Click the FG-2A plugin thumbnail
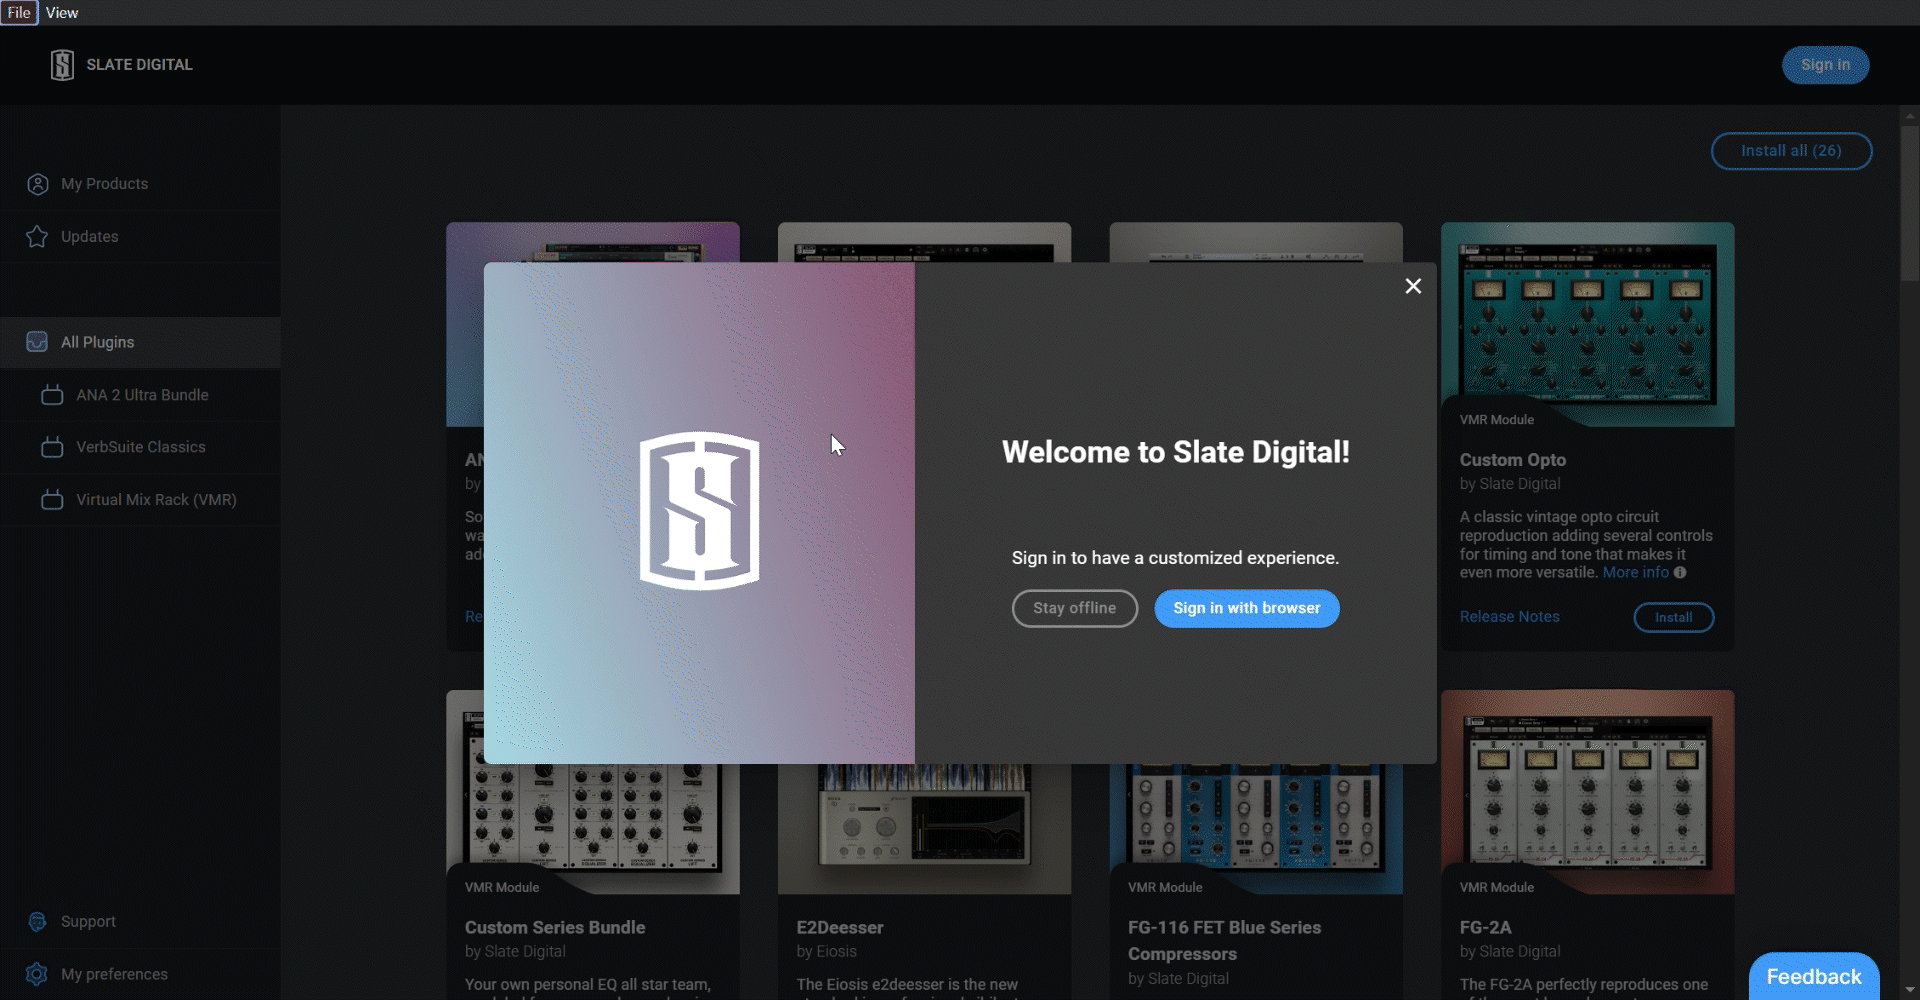The width and height of the screenshot is (1920, 1000). (x=1587, y=792)
